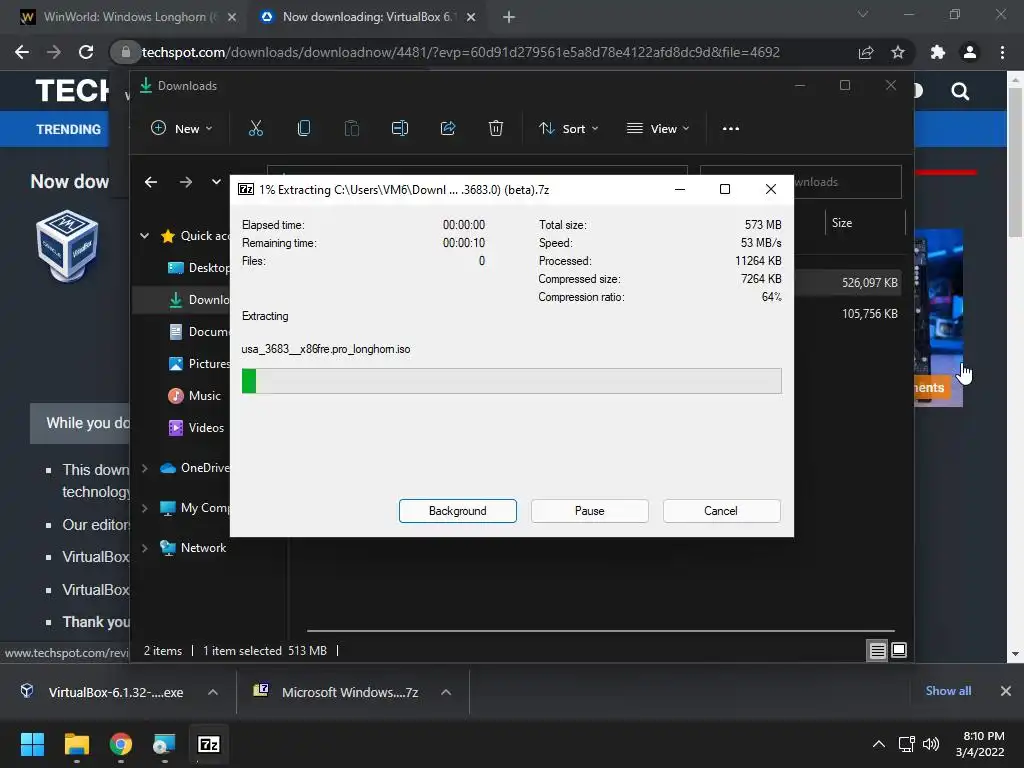
Task: Click the Explorer horizontal scrollbar
Action: pyautogui.click(x=600, y=631)
